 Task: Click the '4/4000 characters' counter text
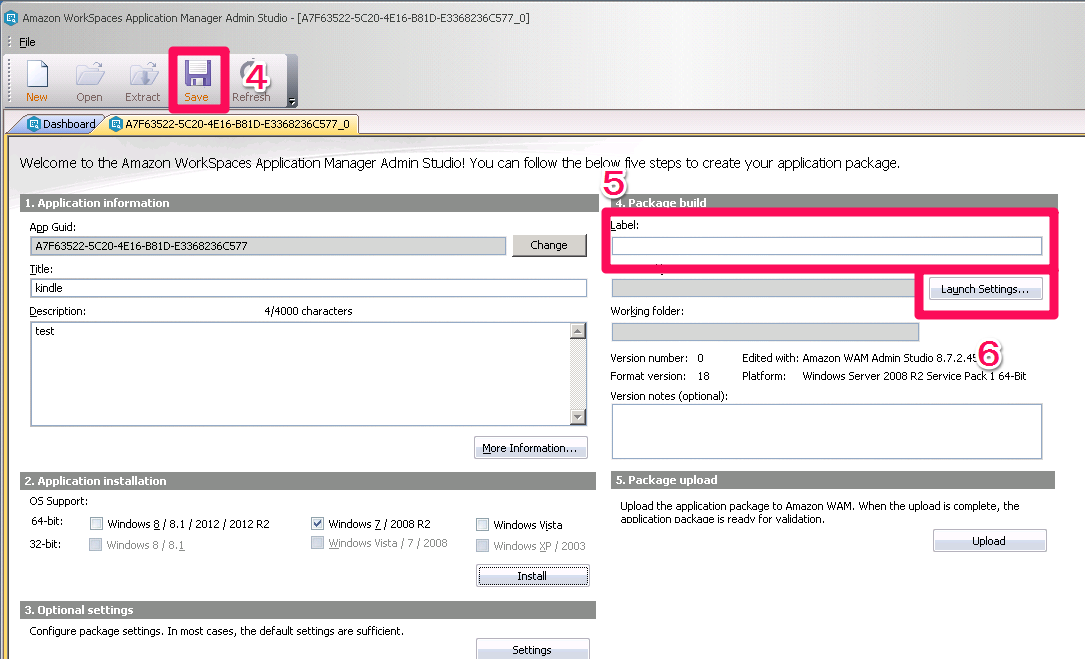click(x=309, y=312)
